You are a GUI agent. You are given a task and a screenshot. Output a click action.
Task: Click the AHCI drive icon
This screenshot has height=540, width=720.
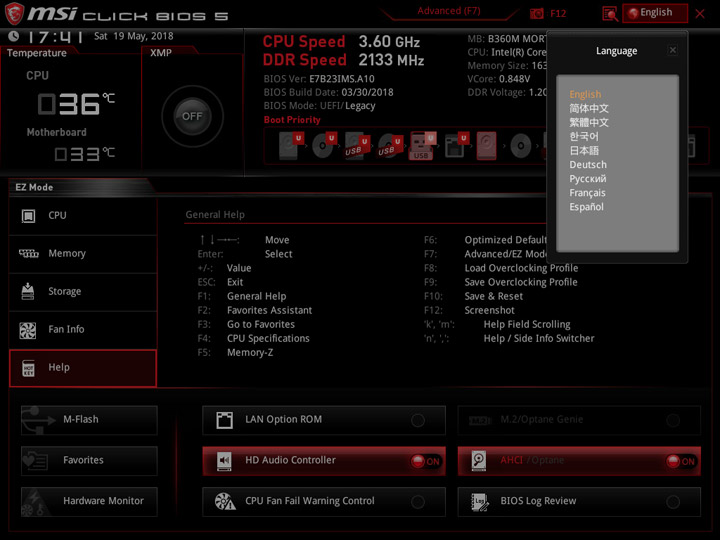(479, 461)
